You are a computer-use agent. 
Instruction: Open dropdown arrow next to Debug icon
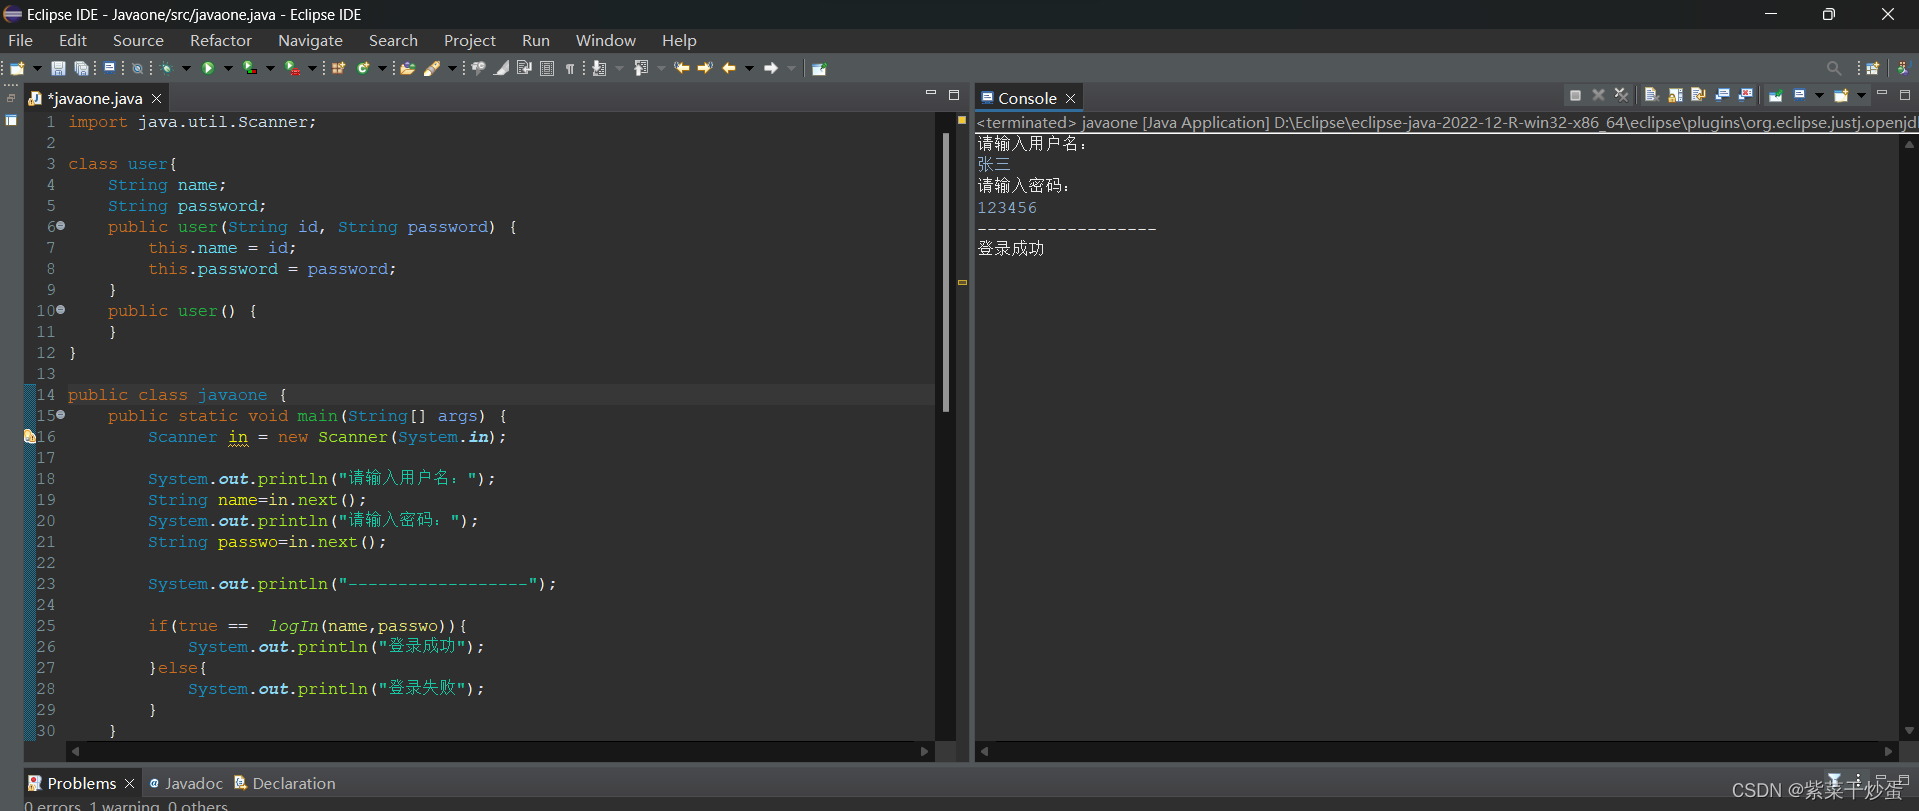pyautogui.click(x=186, y=68)
